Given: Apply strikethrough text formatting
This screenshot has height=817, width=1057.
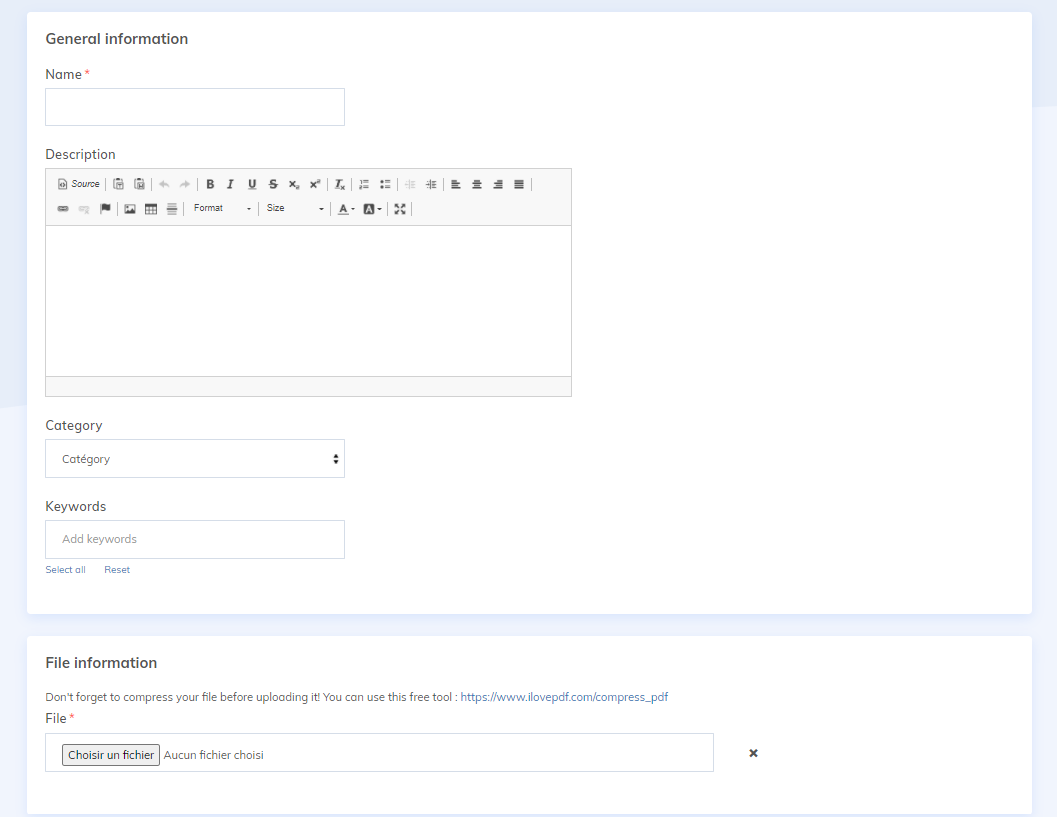Looking at the screenshot, I should pyautogui.click(x=273, y=184).
